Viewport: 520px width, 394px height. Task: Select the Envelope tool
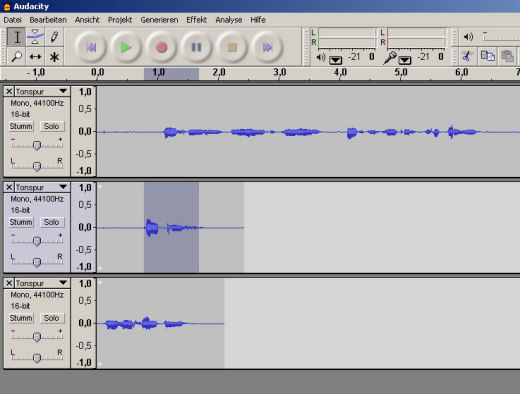click(35, 37)
